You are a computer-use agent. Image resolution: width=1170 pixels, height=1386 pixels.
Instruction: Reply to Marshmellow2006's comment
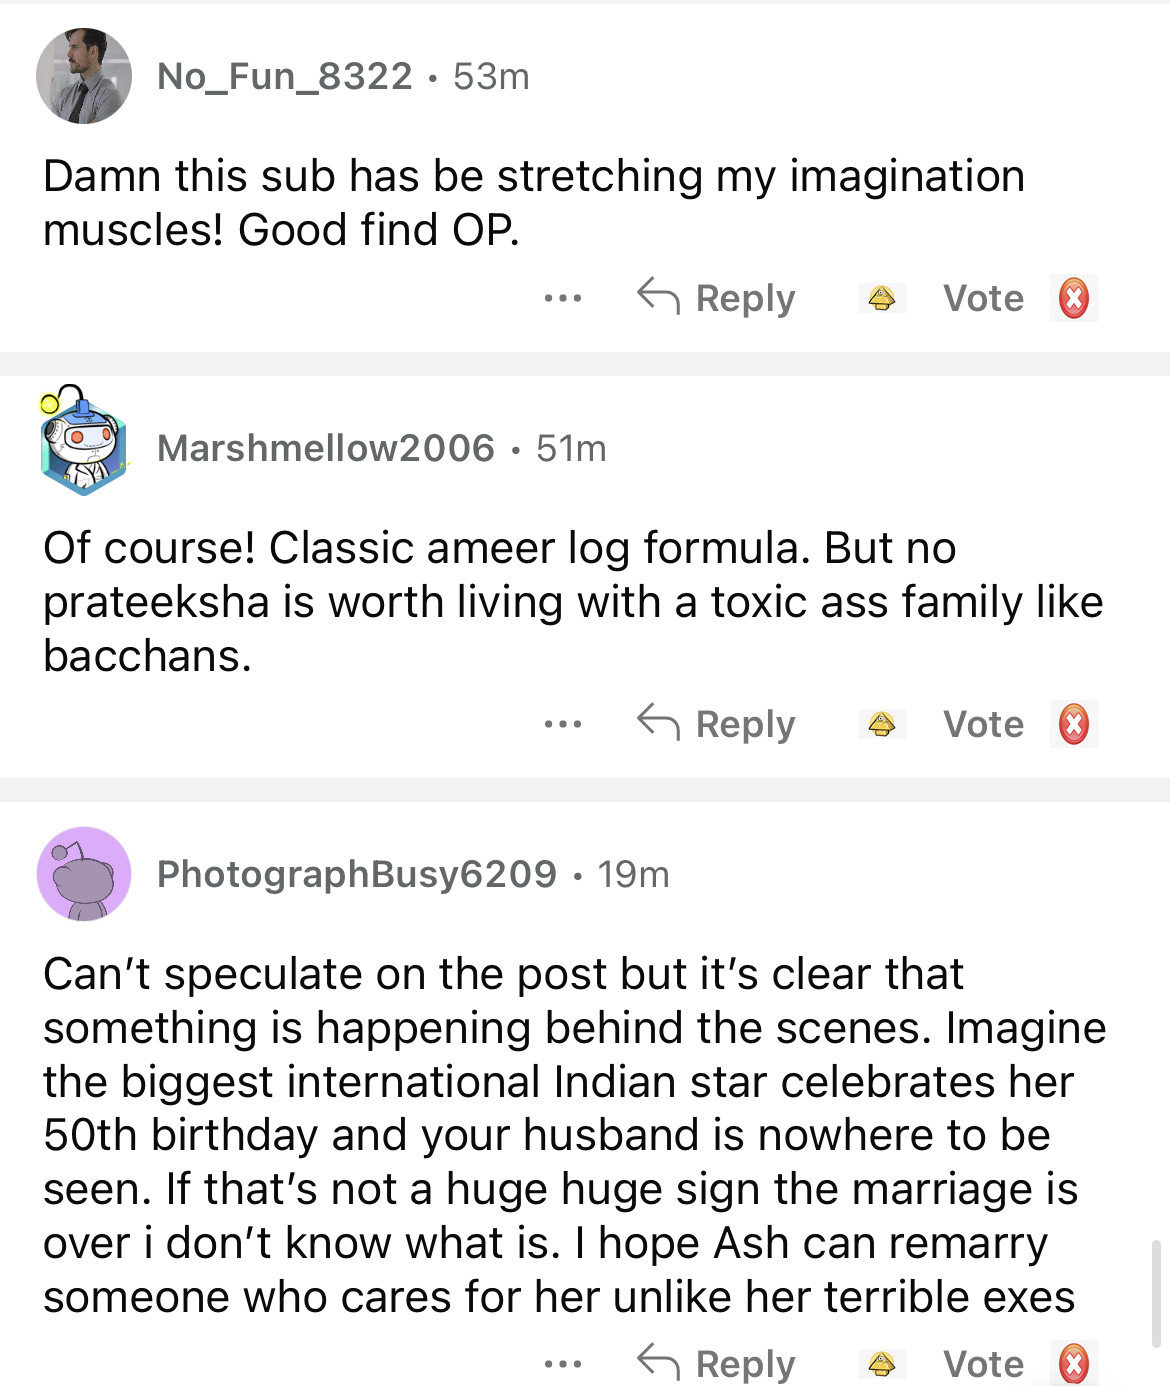point(717,724)
